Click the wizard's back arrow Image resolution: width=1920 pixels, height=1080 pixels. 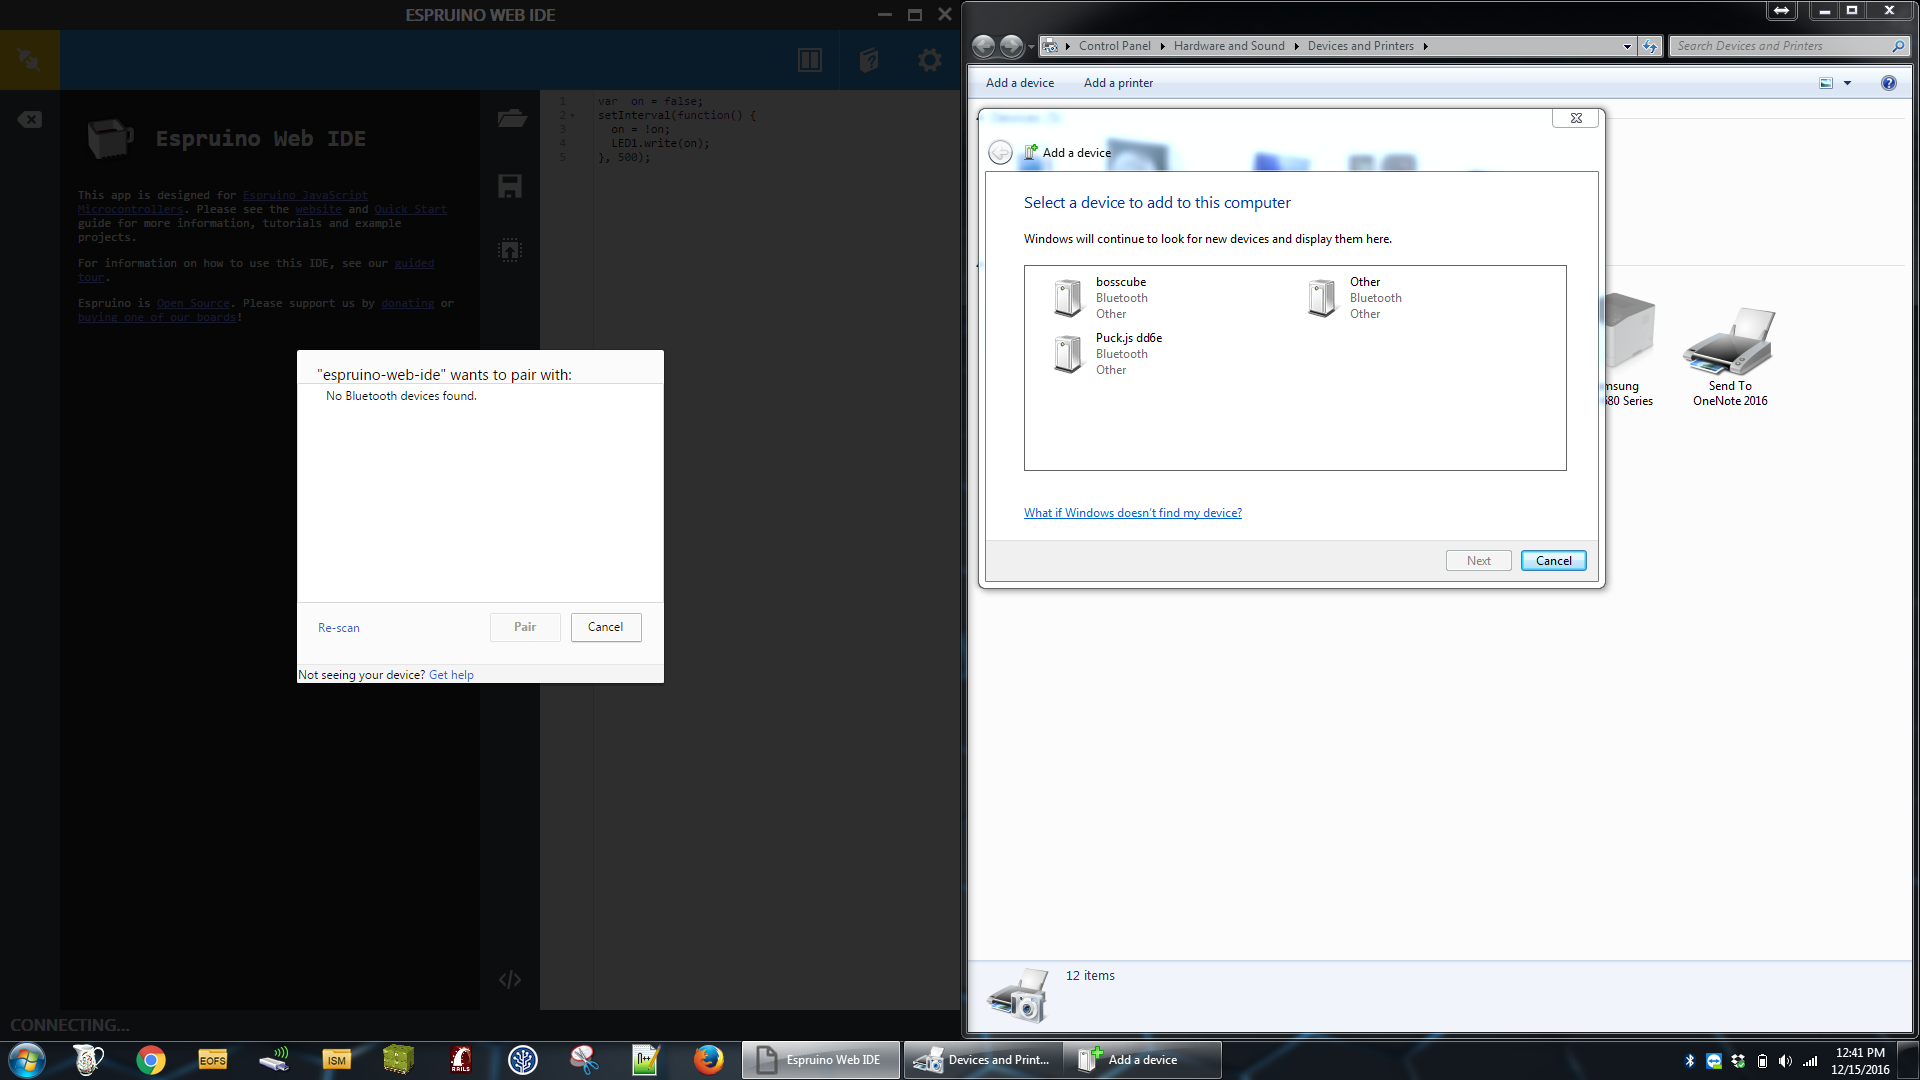(x=1000, y=152)
